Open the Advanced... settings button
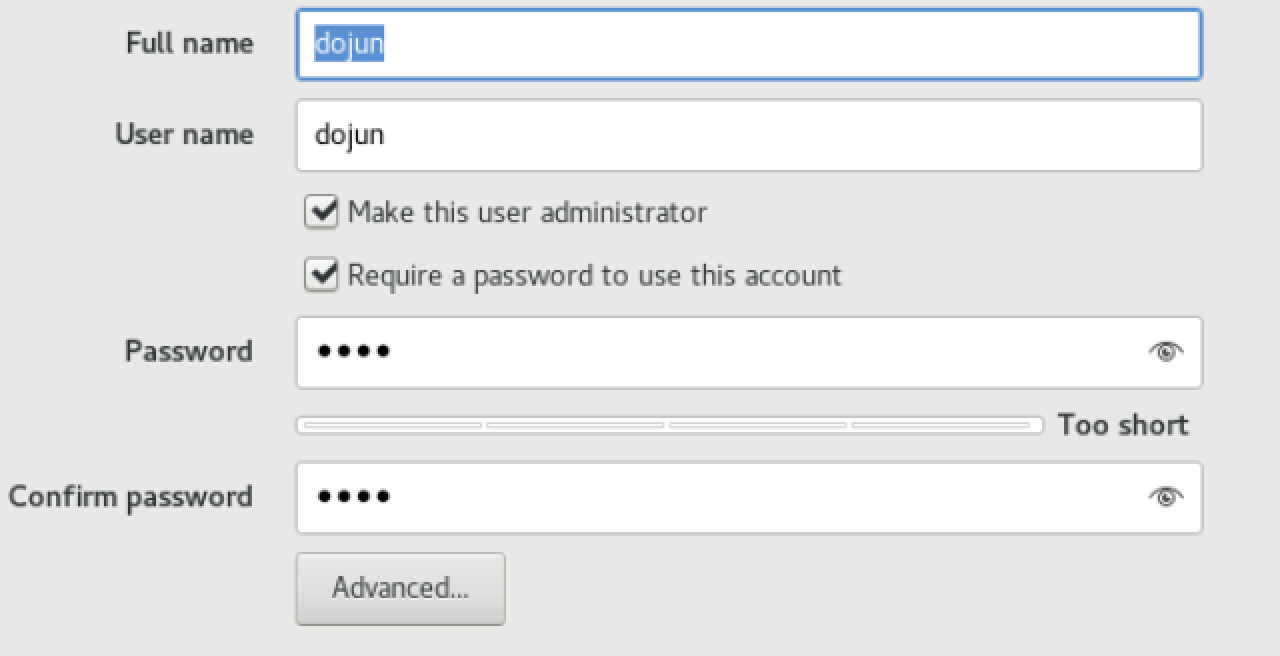This screenshot has height=656, width=1280. tap(400, 588)
